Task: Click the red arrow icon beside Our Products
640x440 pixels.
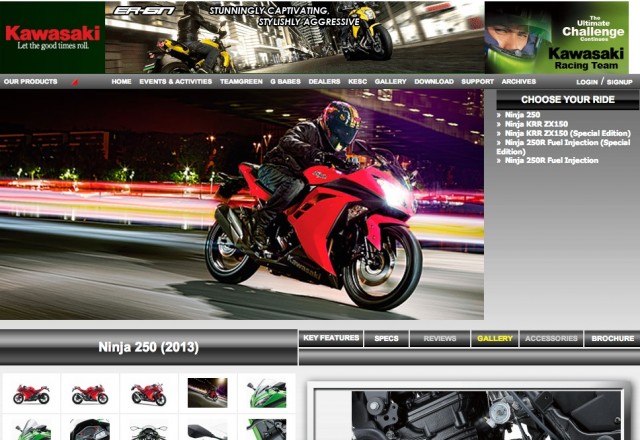Action: [75, 82]
